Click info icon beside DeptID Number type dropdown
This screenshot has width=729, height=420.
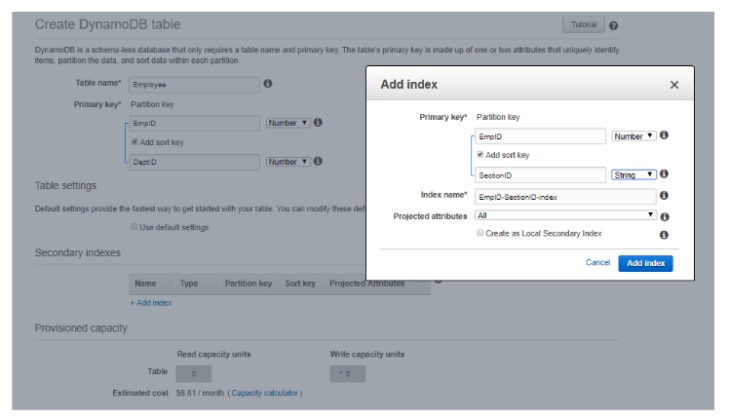coord(318,161)
